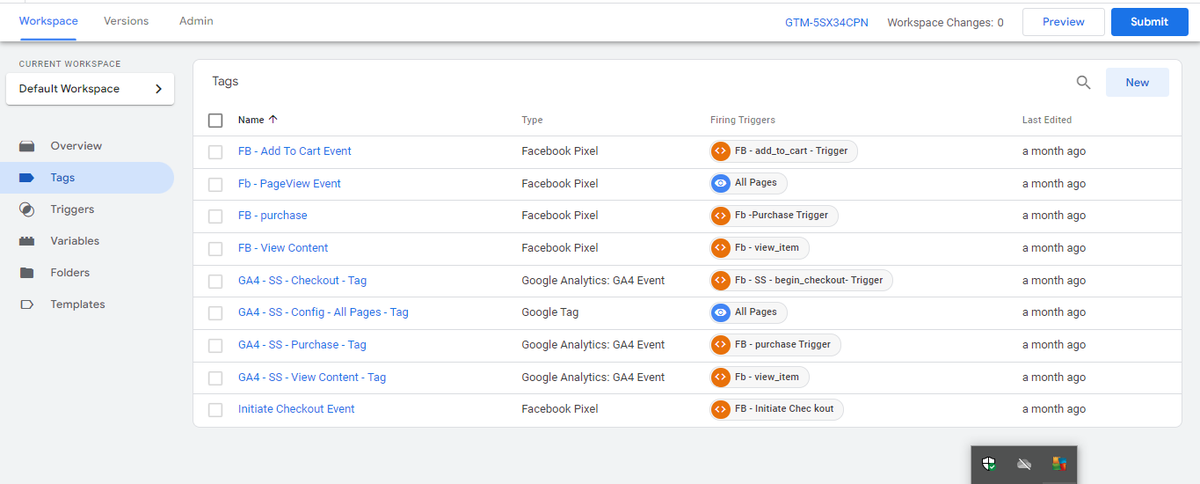Click the shield icon in system tray

(x=988, y=464)
